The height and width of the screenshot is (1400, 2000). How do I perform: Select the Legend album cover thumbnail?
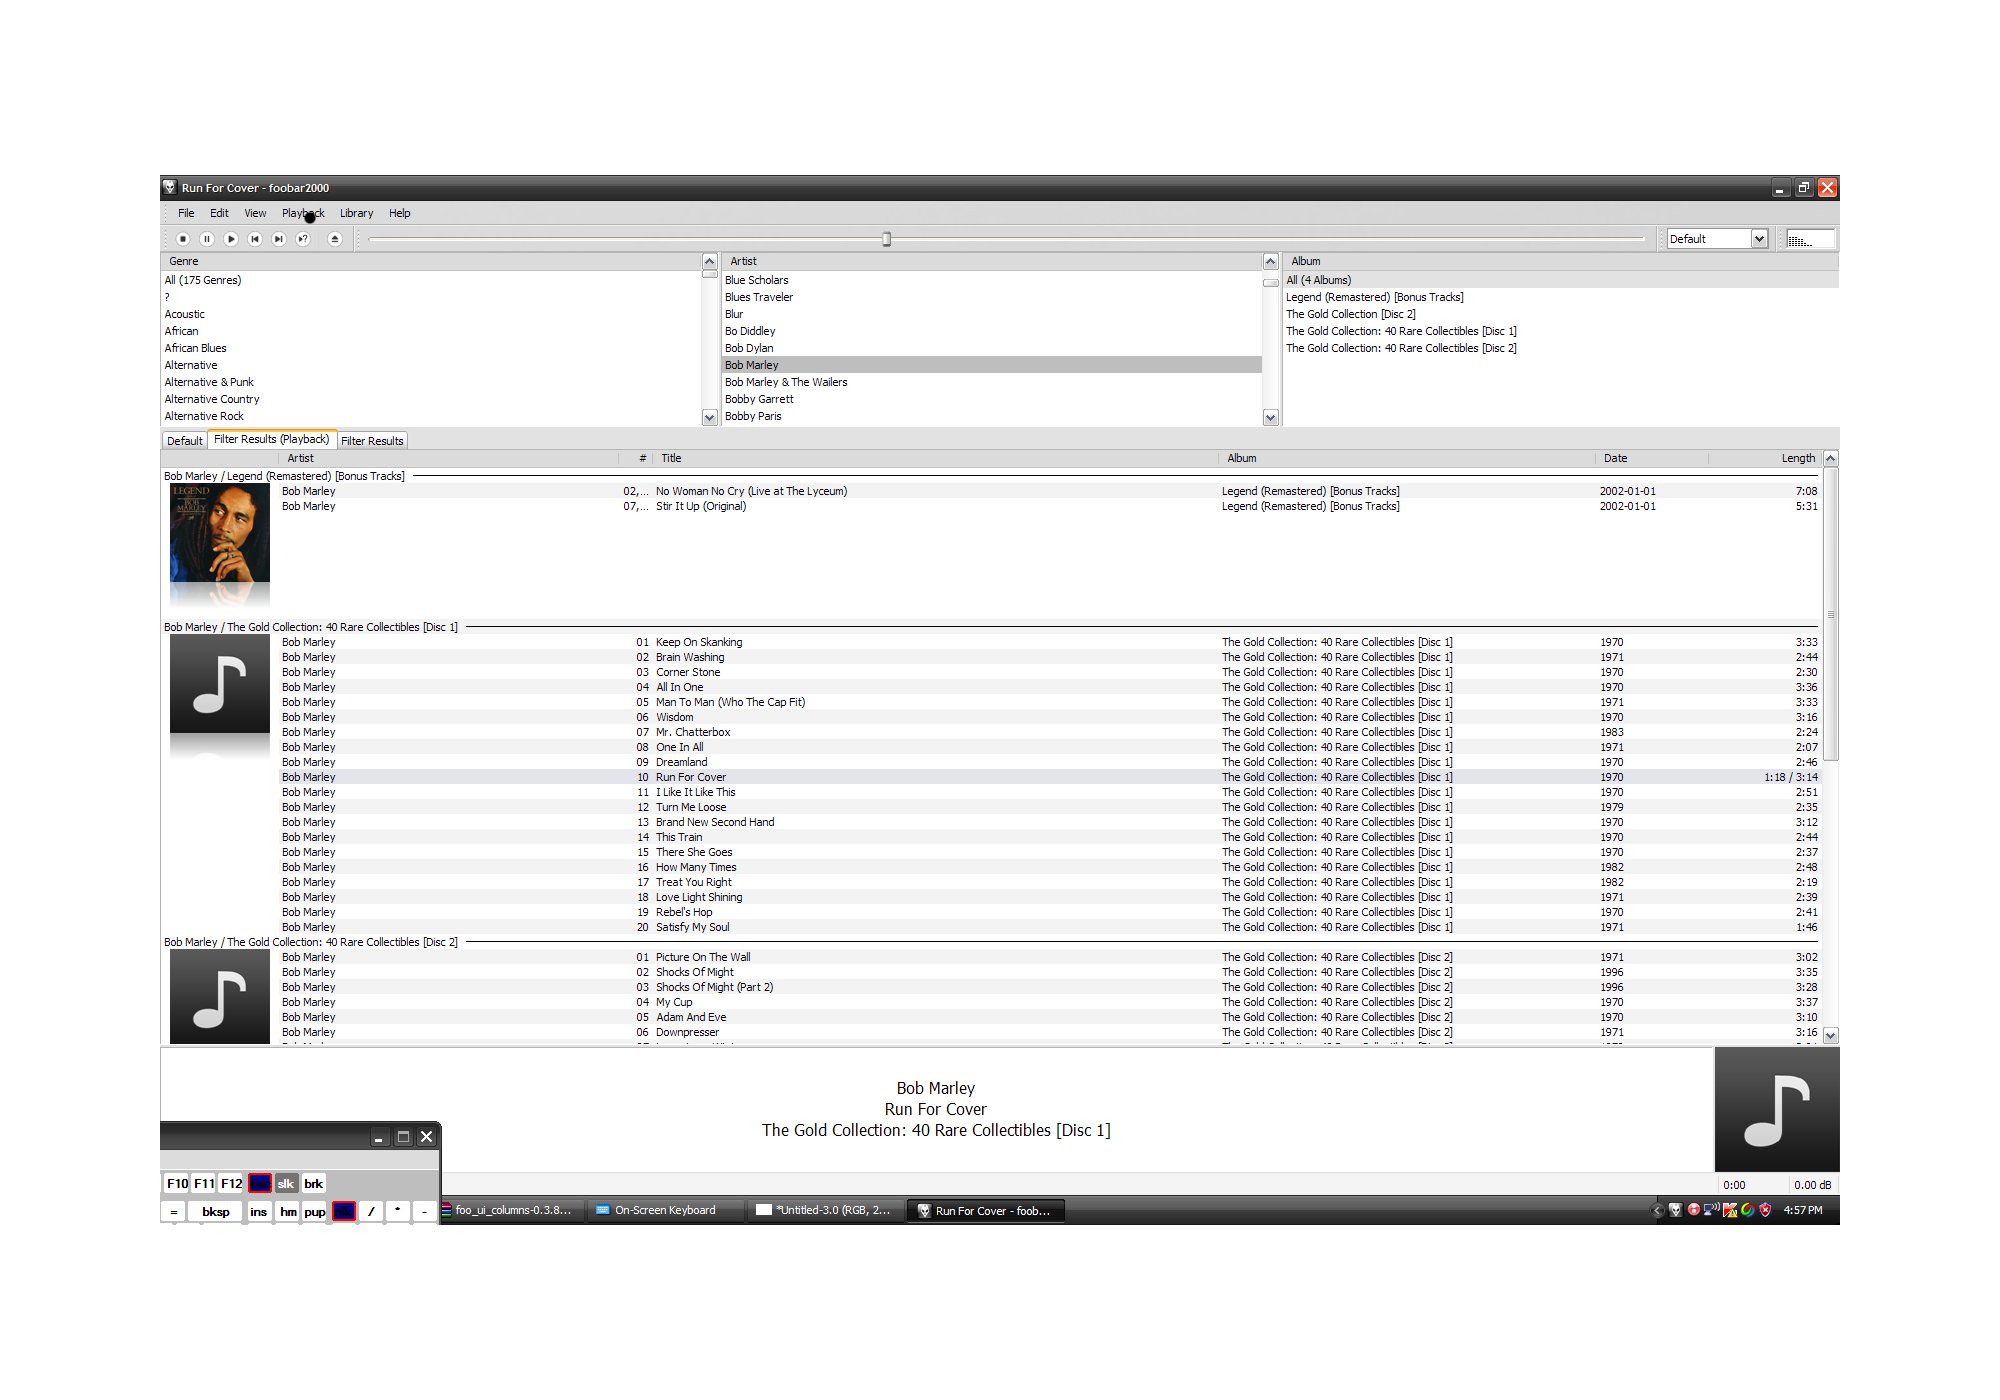pyautogui.click(x=220, y=533)
